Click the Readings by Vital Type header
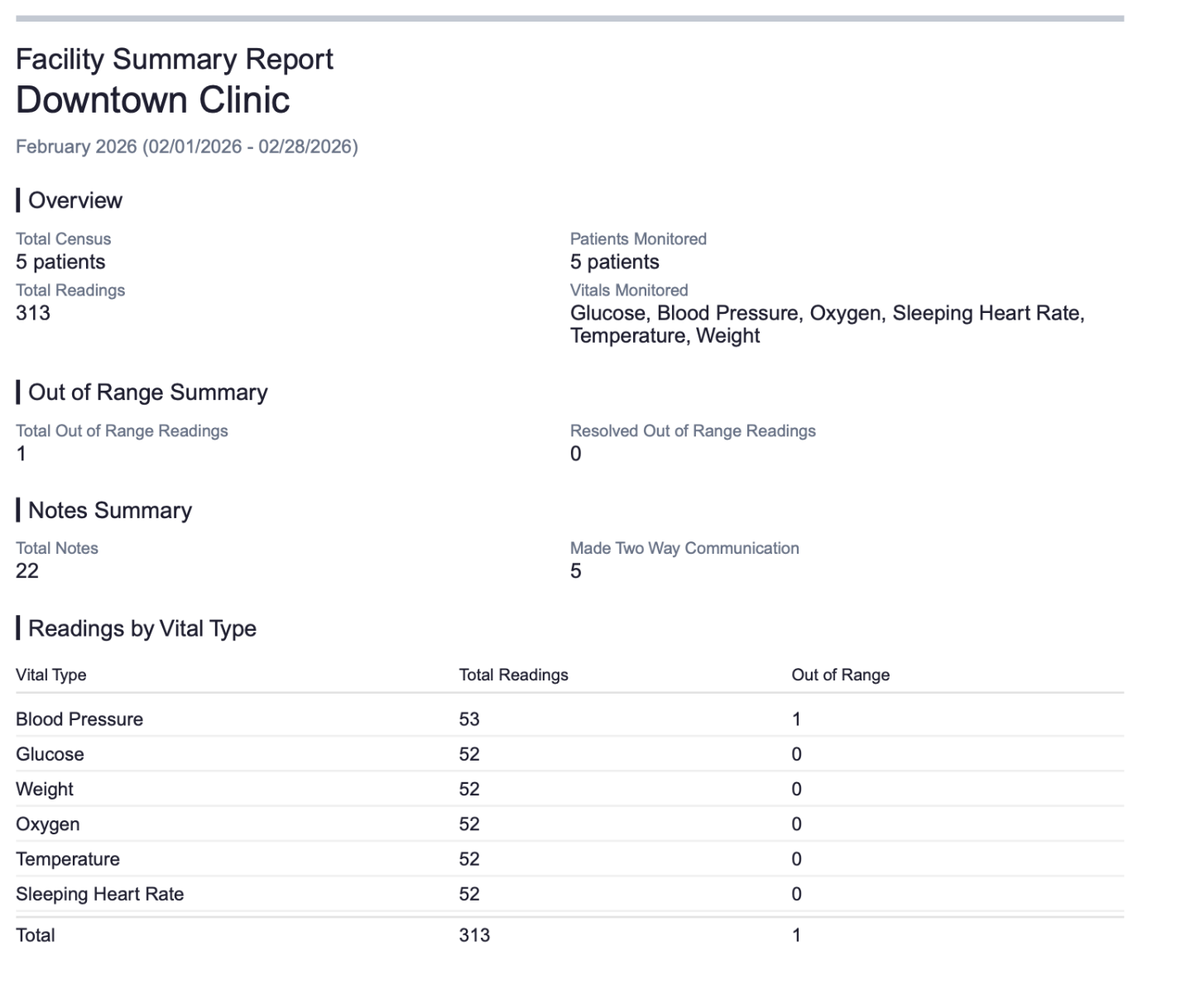This screenshot has width=1200, height=1000. click(x=141, y=628)
